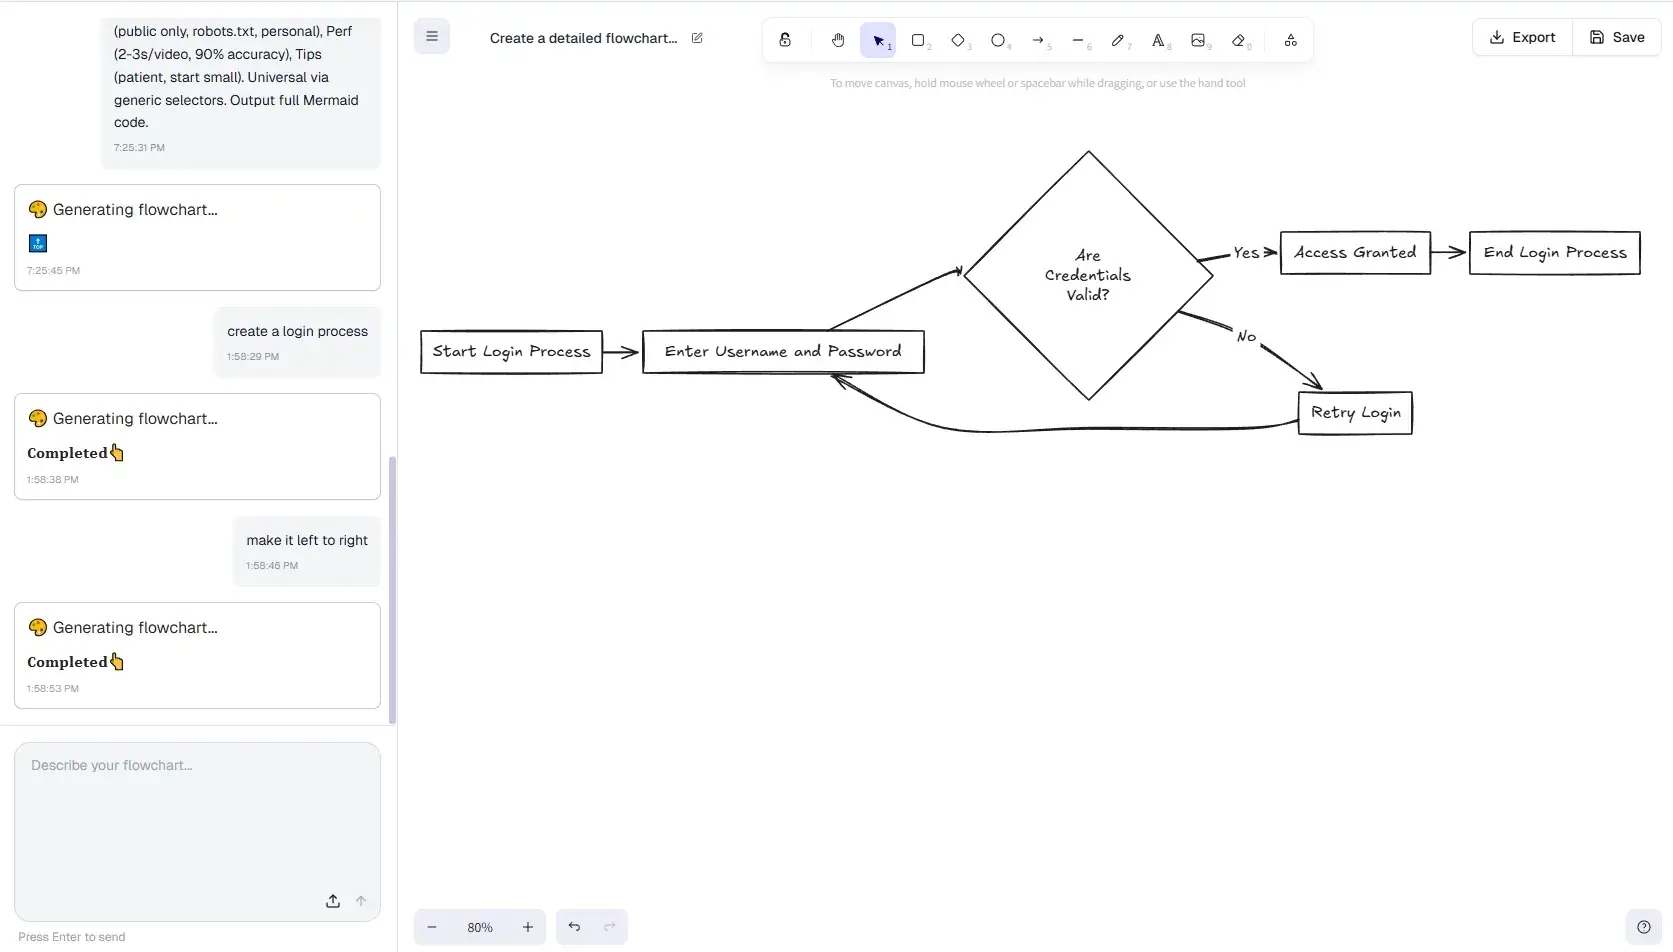This screenshot has height=952, width=1673.
Task: Select the Line tool
Action: pyautogui.click(x=1078, y=40)
